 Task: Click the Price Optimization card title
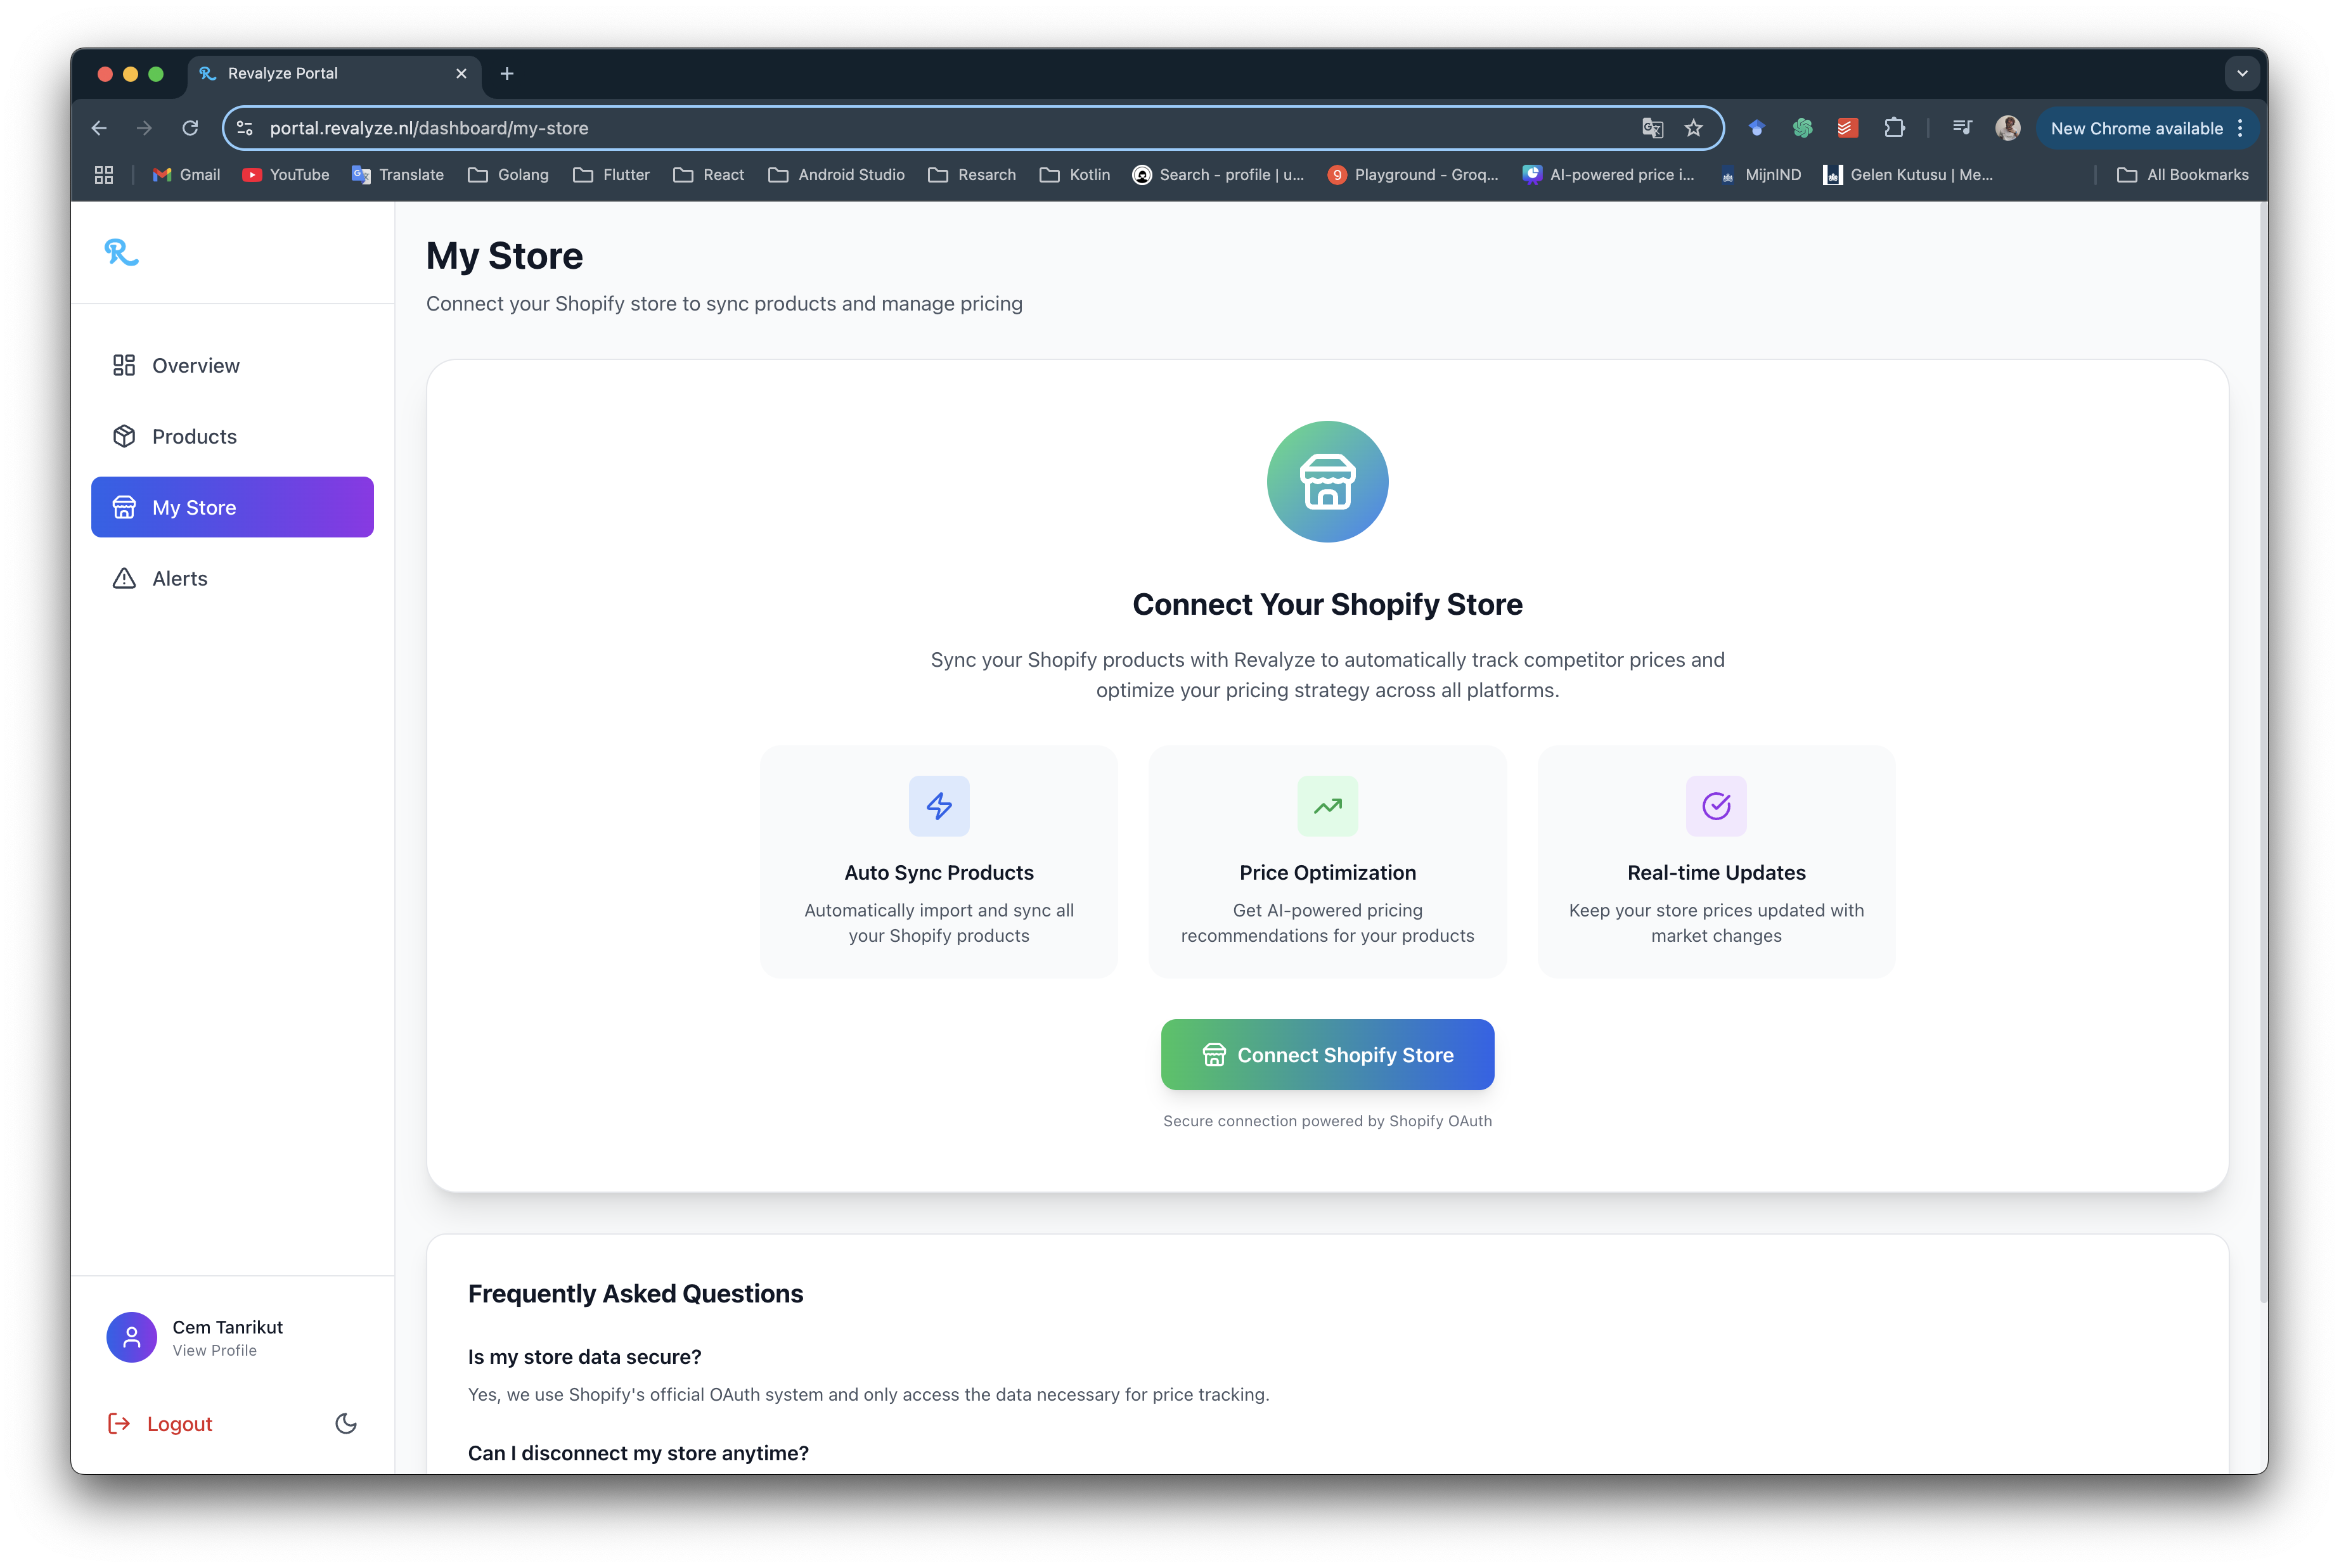tap(1327, 873)
